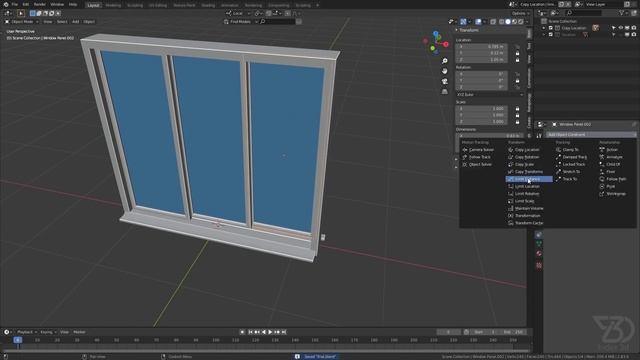Expand the Copy Location collection

pyautogui.click(x=544, y=28)
